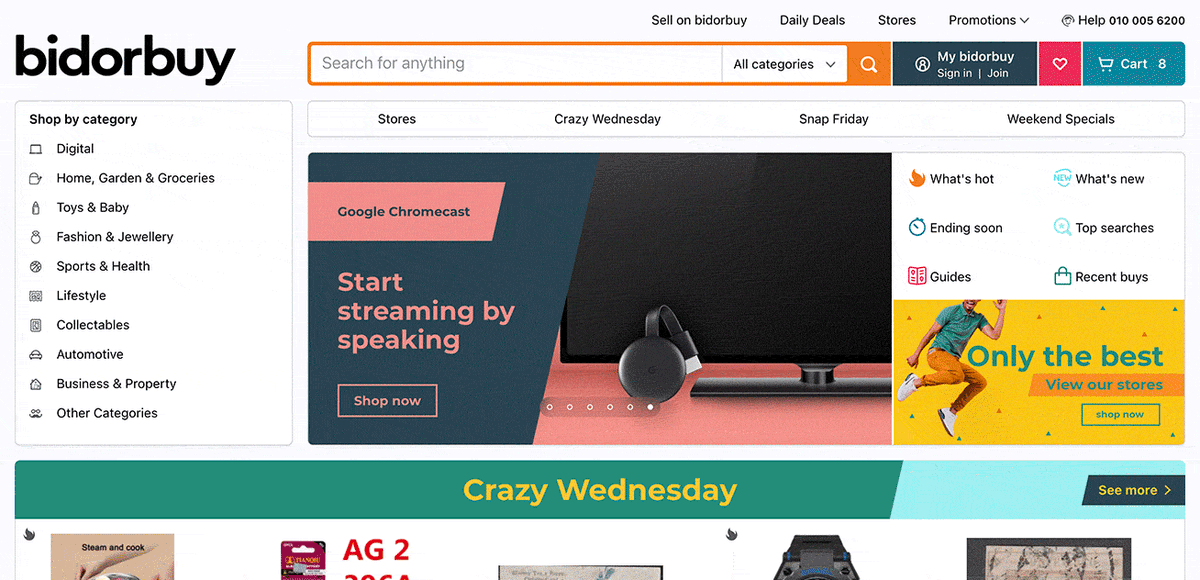Viewport: 1200px width, 580px height.
Task: Expand the All categories dropdown
Action: coord(785,64)
